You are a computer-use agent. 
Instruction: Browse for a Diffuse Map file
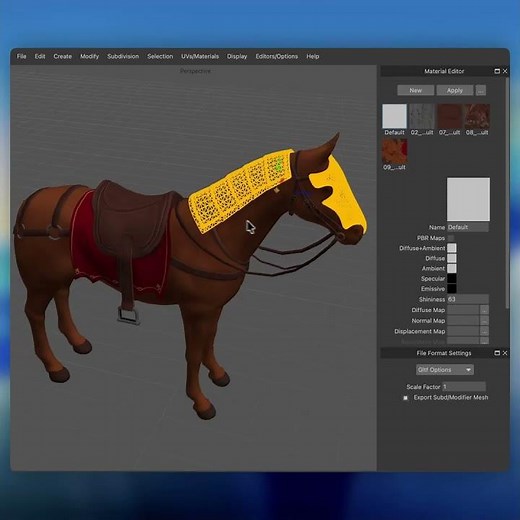484,310
